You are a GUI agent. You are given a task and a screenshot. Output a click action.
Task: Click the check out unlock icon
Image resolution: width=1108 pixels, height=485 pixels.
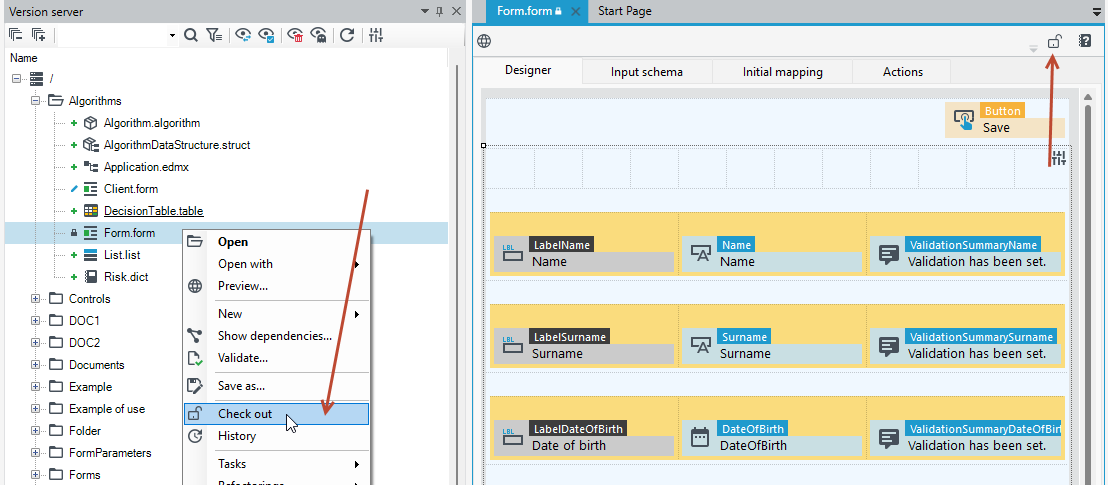[1054, 41]
